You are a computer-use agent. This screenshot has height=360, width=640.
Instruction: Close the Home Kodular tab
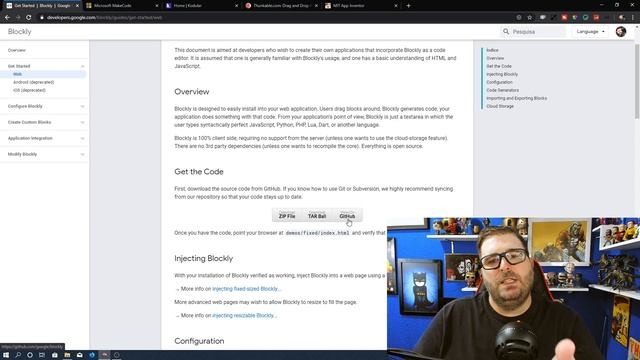click(x=236, y=6)
